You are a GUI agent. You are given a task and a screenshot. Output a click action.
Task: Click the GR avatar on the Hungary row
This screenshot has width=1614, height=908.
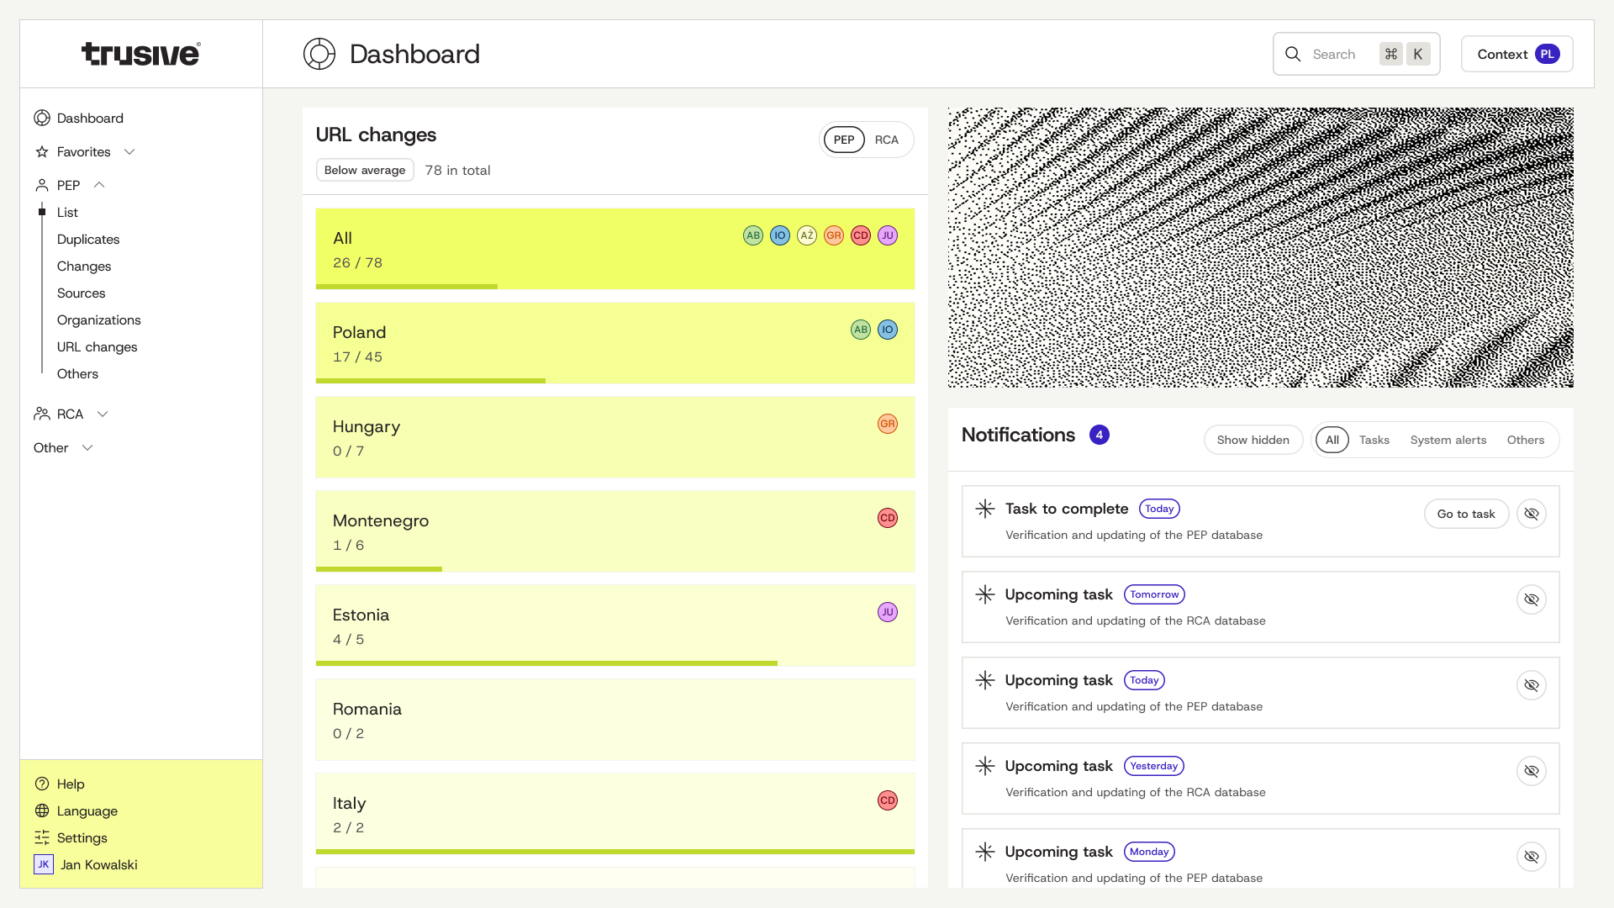[x=887, y=424]
